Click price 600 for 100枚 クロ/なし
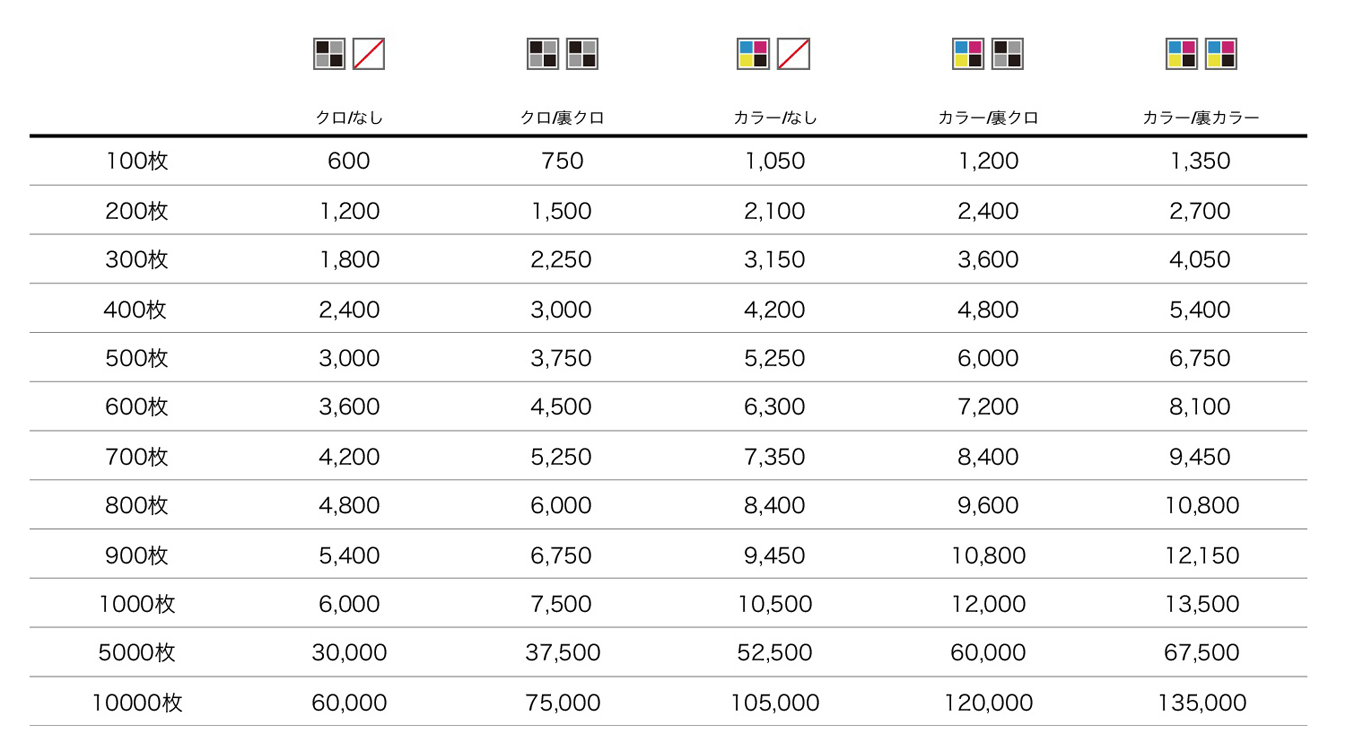The height and width of the screenshot is (735, 1350). point(349,161)
